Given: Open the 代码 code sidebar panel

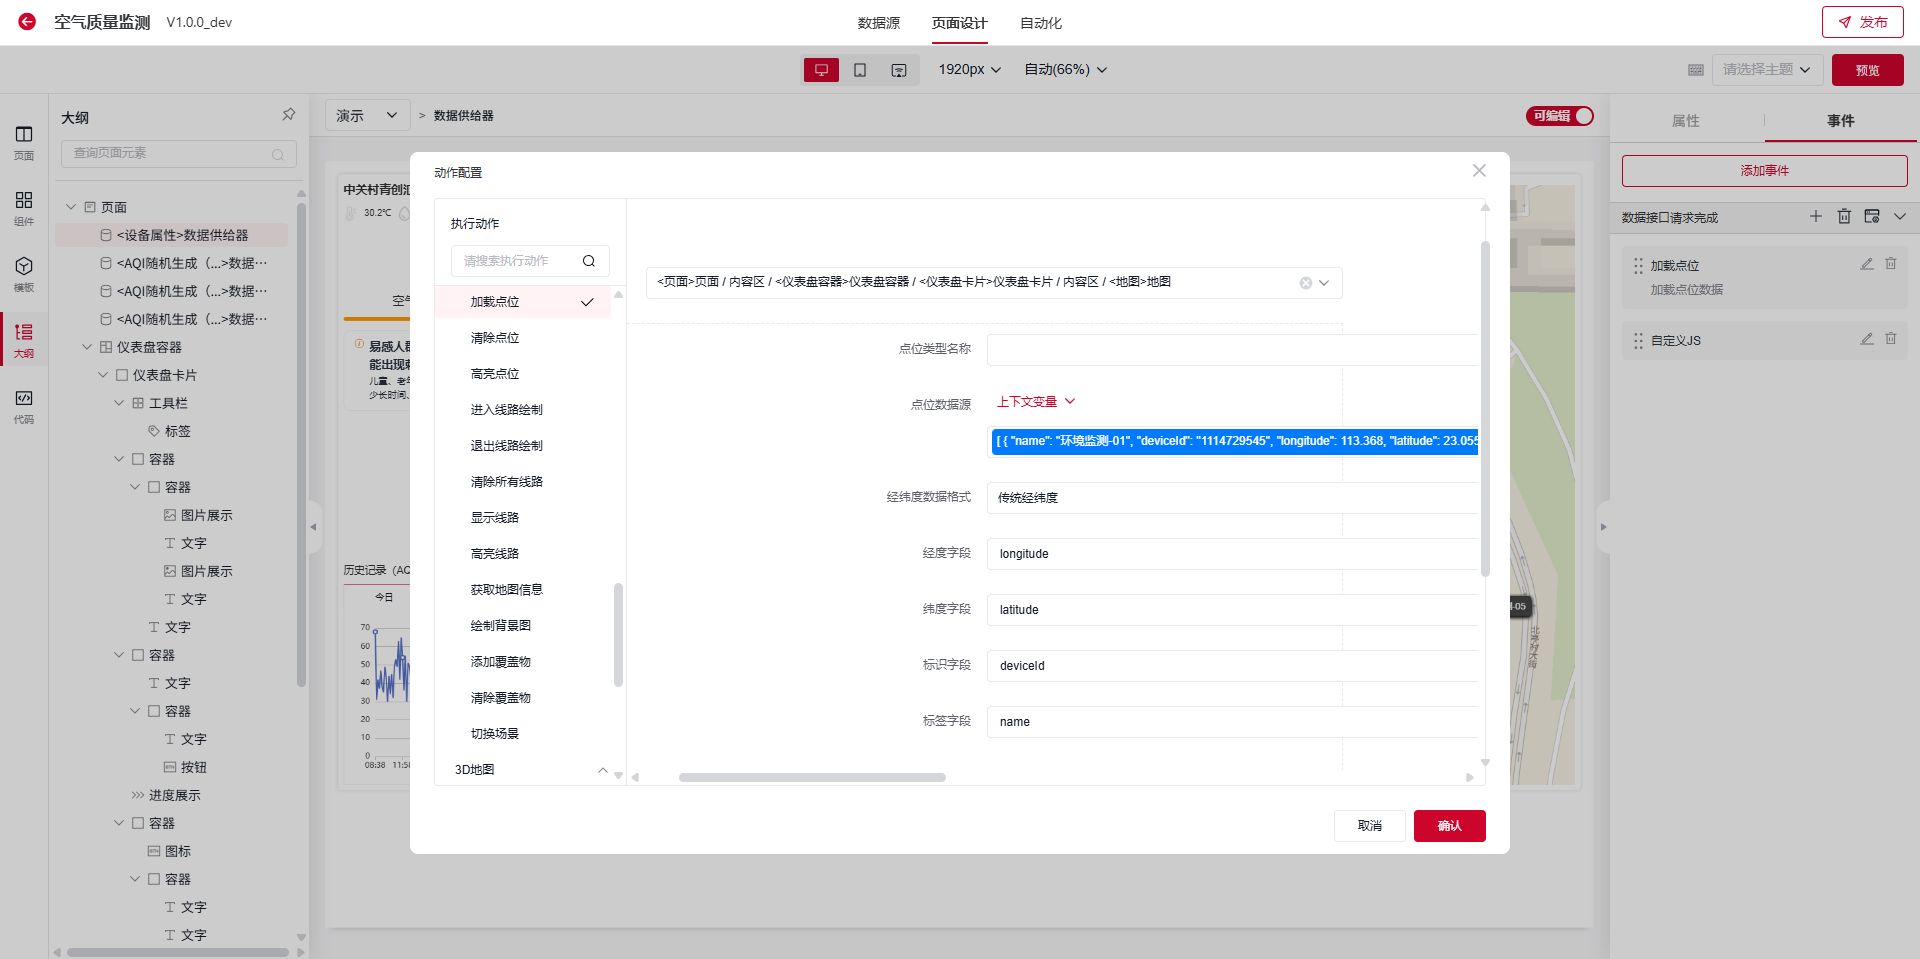Looking at the screenshot, I should click(x=24, y=405).
